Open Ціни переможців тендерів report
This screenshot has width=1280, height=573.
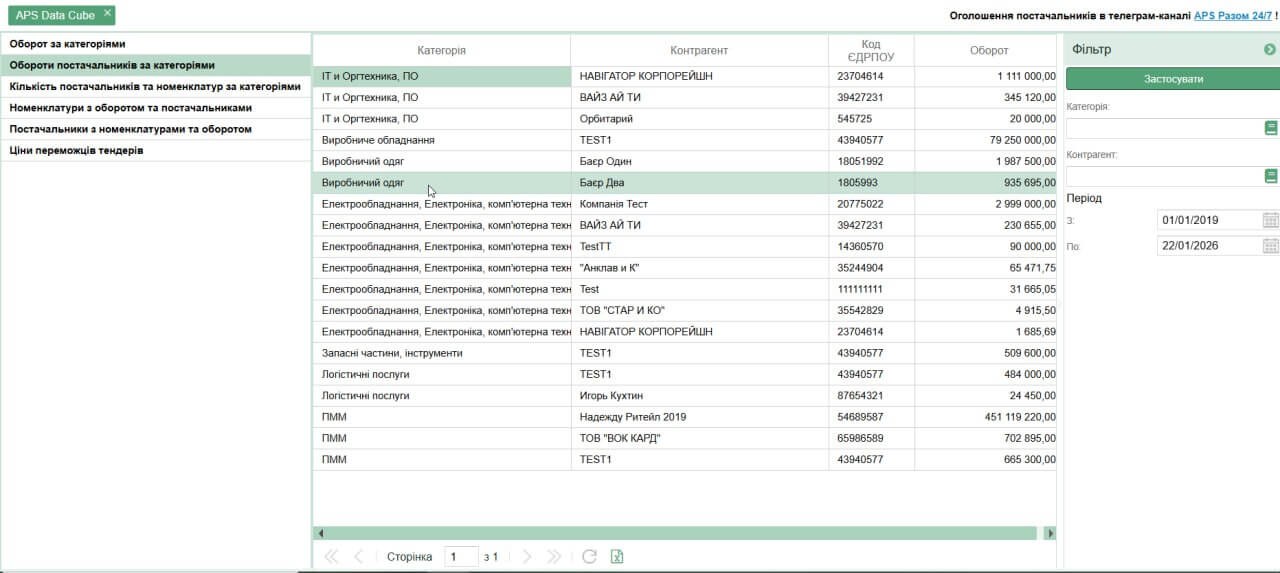pyautogui.click(x=76, y=150)
